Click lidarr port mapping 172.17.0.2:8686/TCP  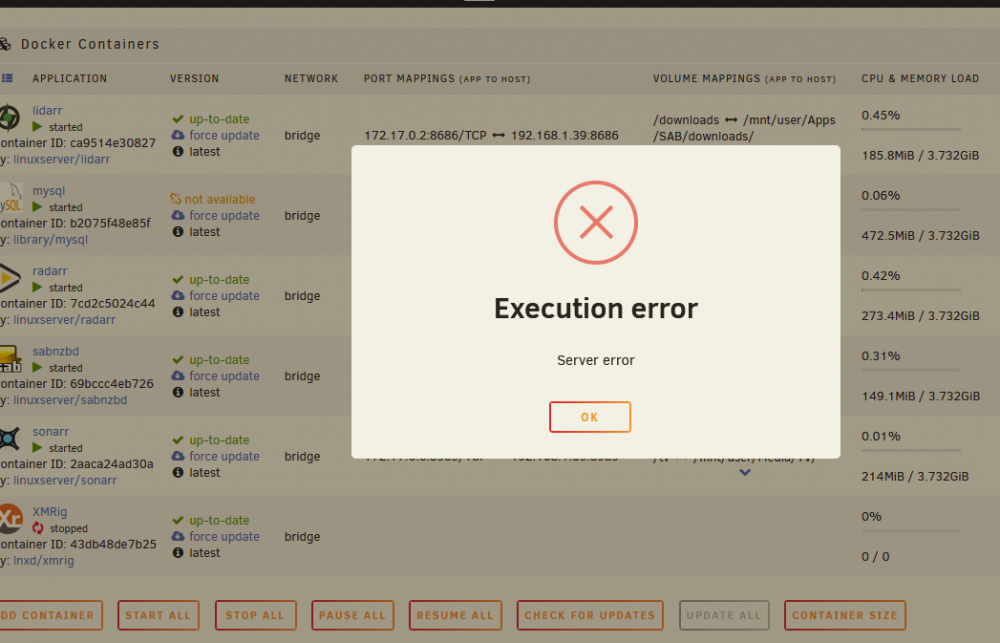425,135
